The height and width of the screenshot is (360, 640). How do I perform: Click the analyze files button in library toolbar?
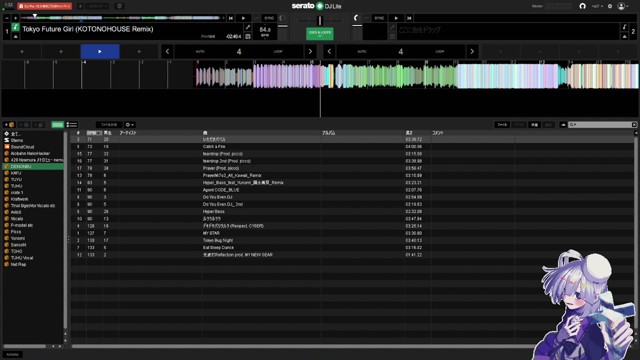point(109,124)
